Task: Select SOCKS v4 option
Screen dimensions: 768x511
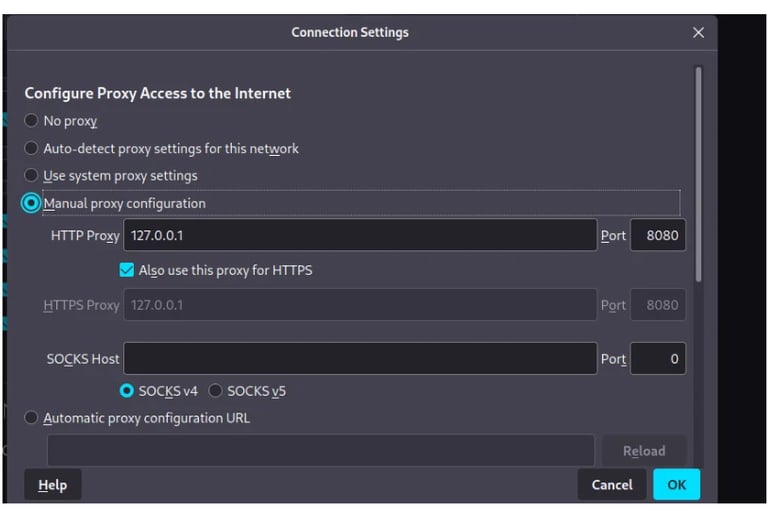Action: click(126, 391)
